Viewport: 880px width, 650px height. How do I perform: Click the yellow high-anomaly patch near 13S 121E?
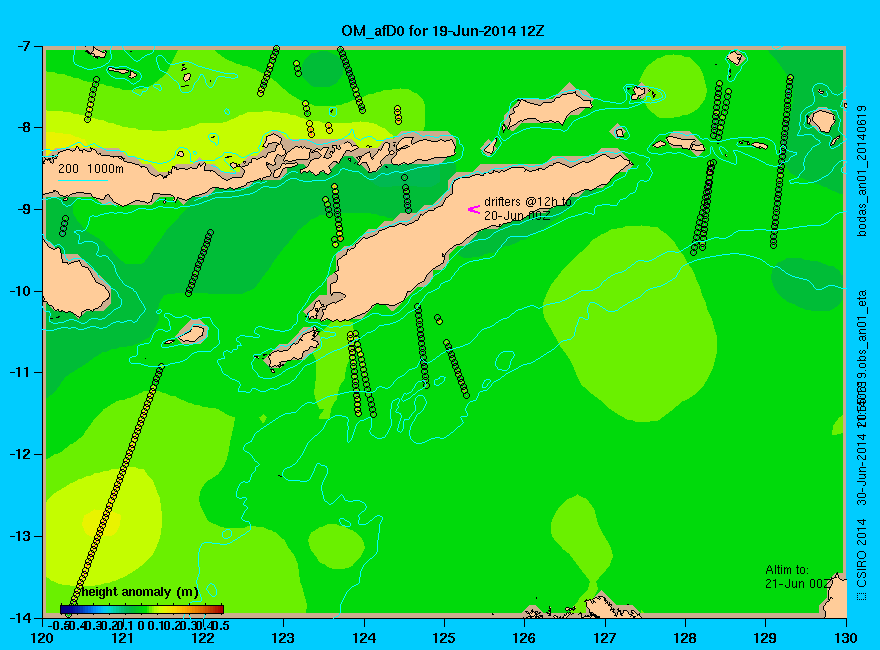(103, 524)
